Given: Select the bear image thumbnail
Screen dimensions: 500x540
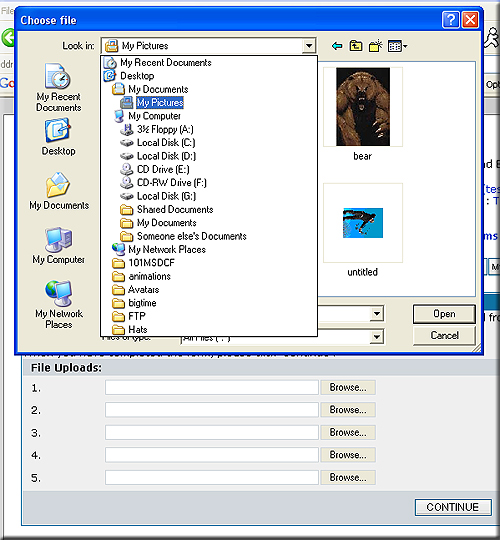Looking at the screenshot, I should [363, 107].
